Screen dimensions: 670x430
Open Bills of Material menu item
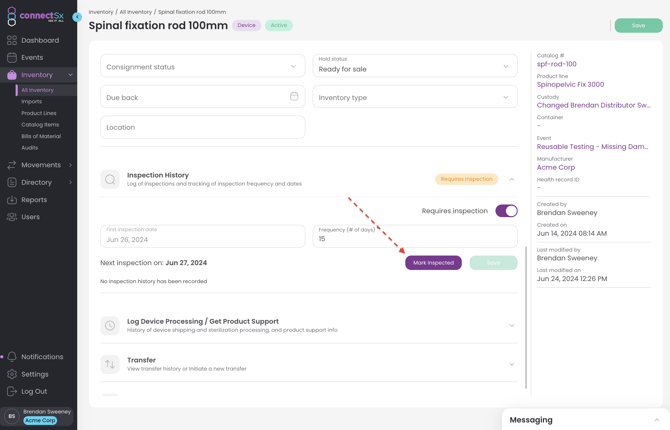click(41, 136)
